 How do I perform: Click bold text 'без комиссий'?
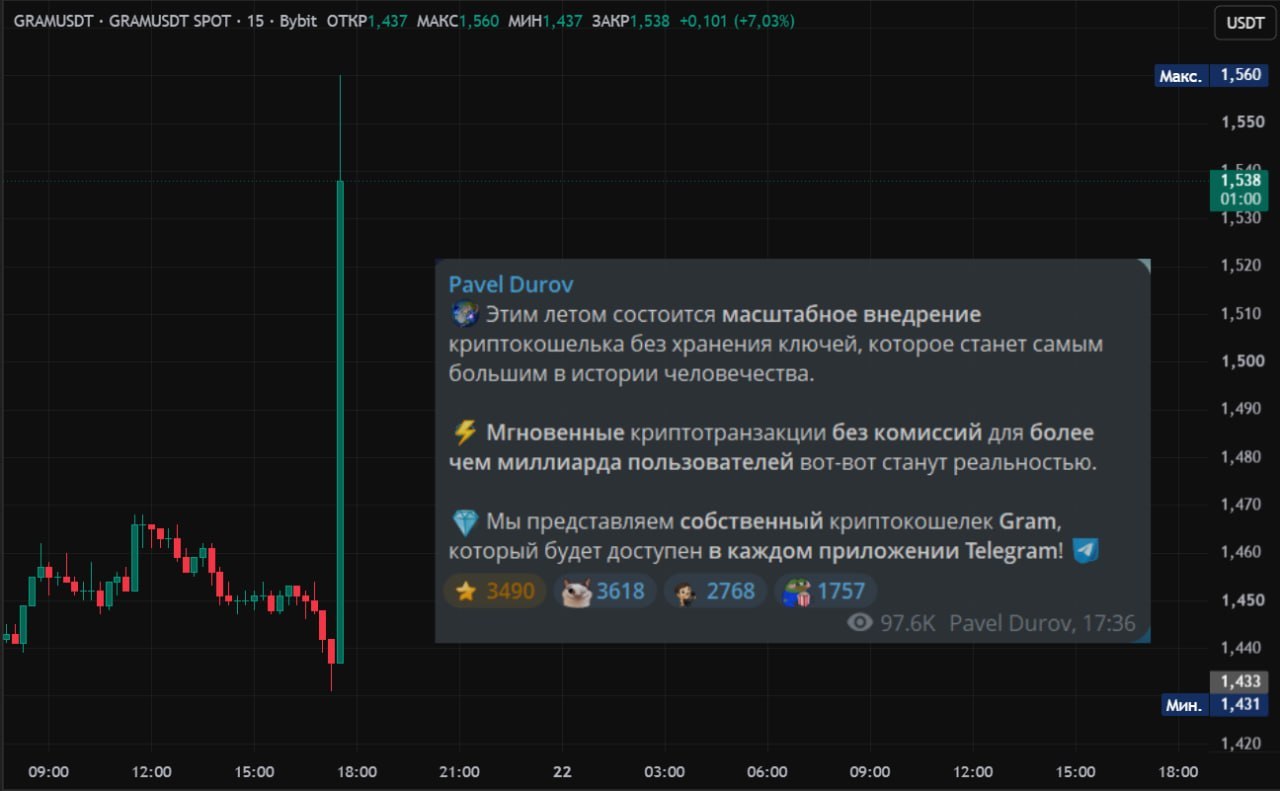pos(907,433)
